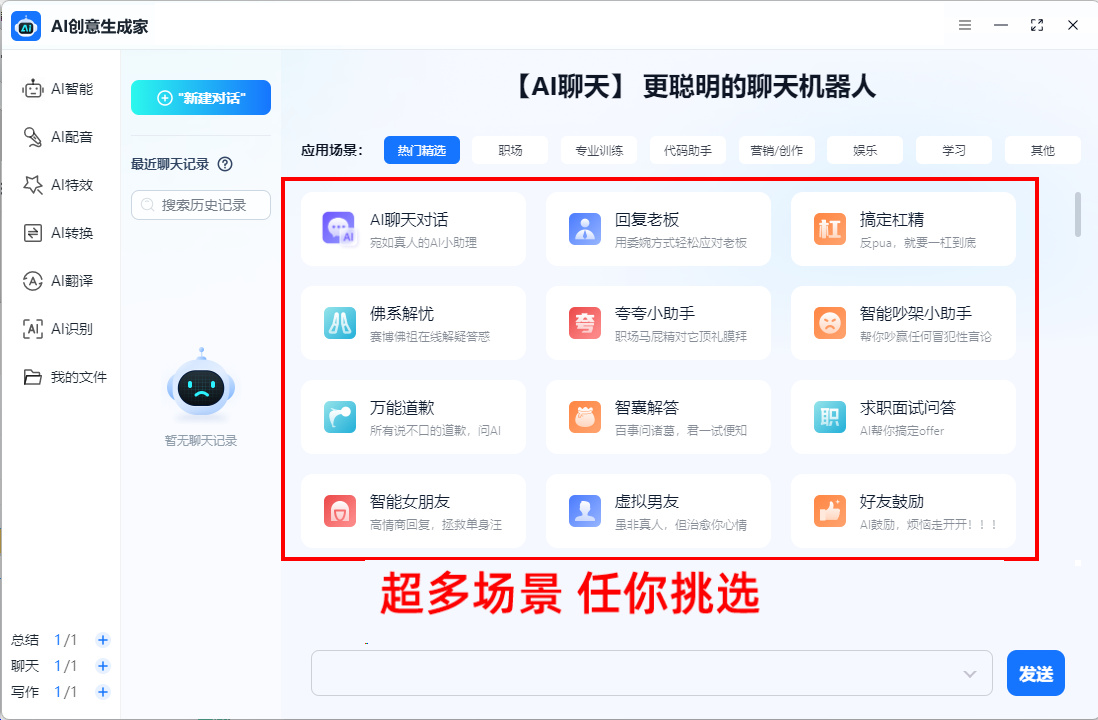Select the 专业训练 scenario tab
This screenshot has width=1098, height=720.
click(599, 150)
